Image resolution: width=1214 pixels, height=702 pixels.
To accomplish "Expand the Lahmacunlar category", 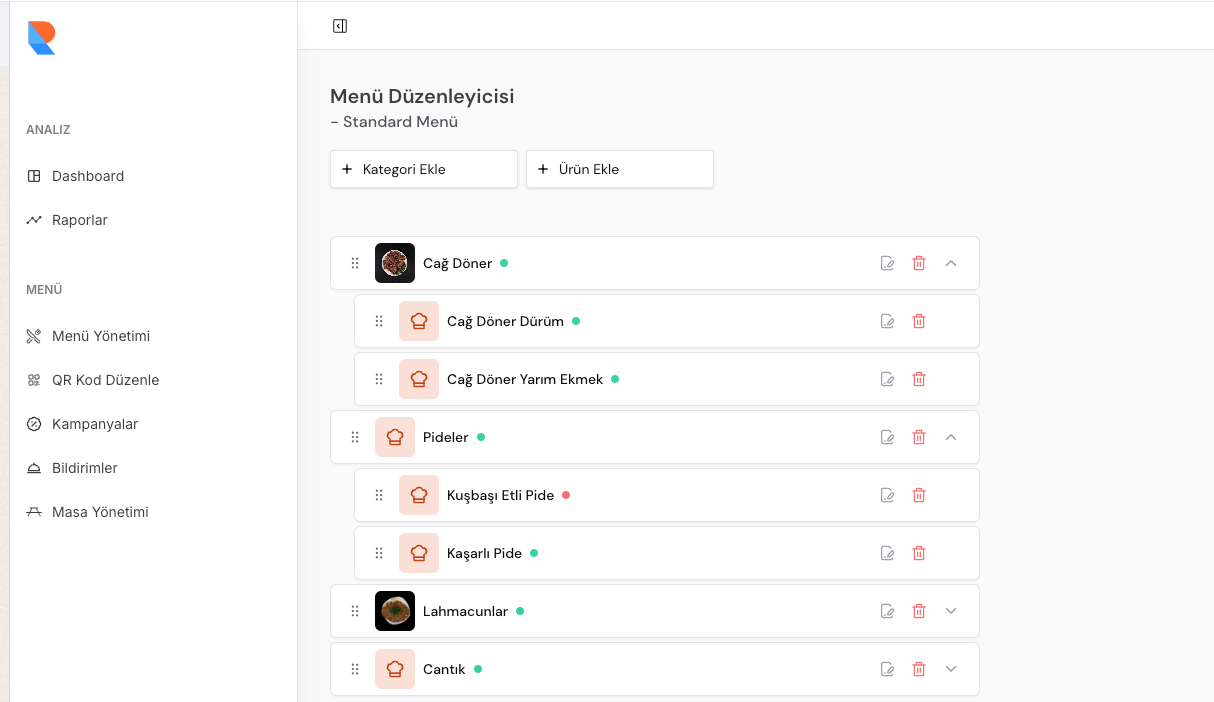I will click(951, 611).
